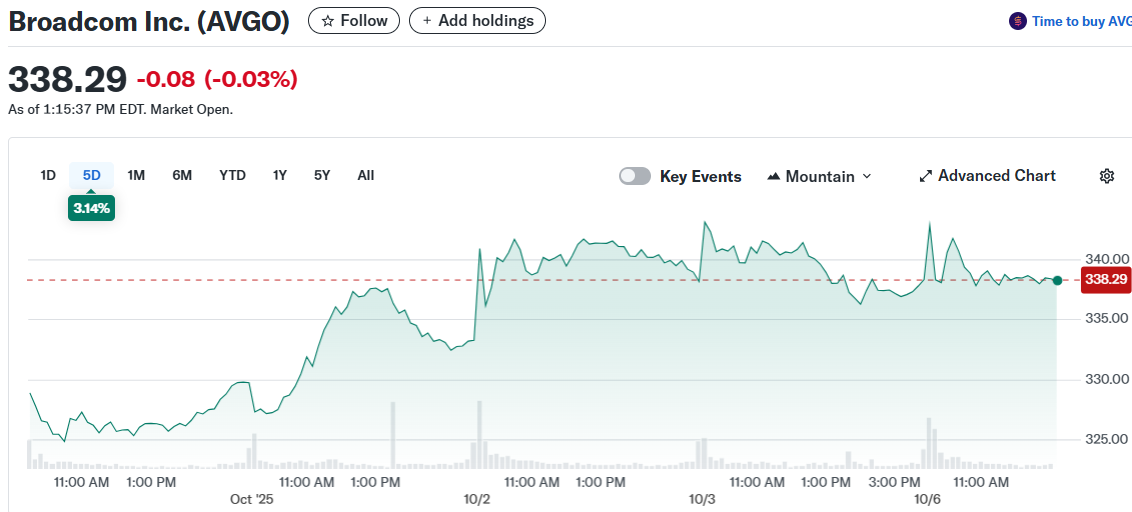Select the 5Y time range
The width and height of the screenshot is (1132, 512).
pyautogui.click(x=321, y=175)
